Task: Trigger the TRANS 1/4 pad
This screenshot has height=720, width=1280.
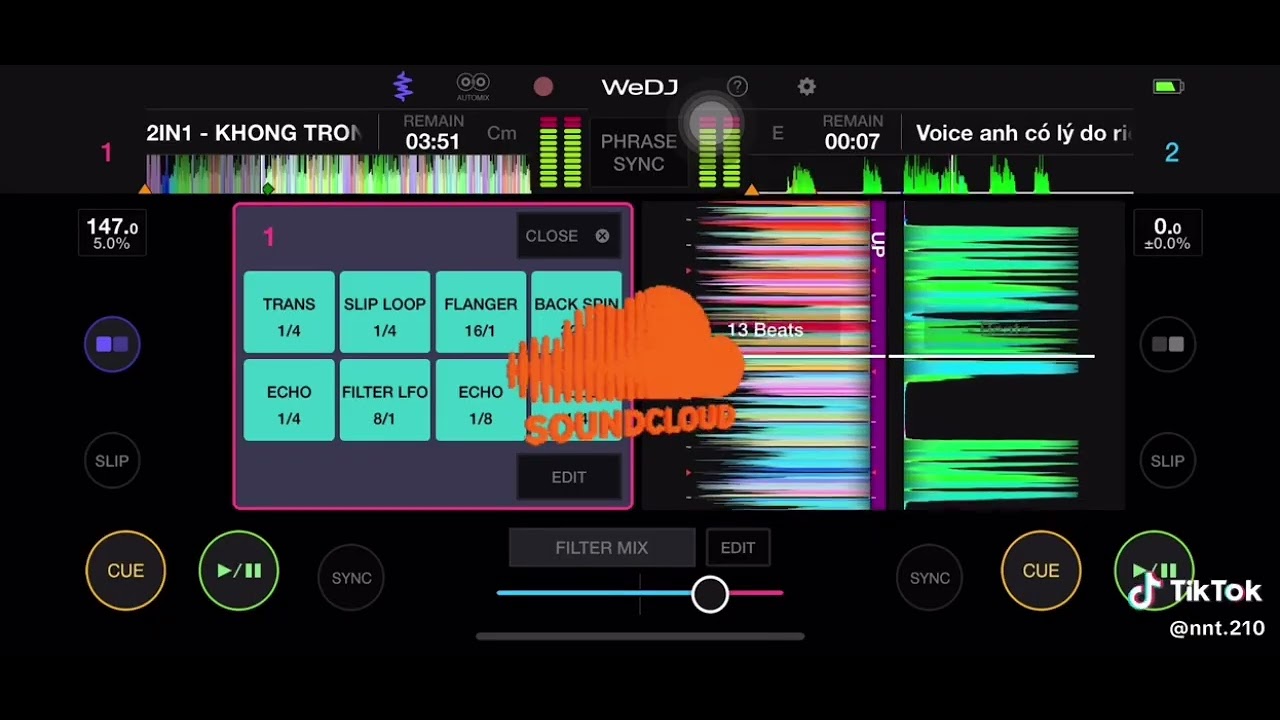Action: point(289,313)
